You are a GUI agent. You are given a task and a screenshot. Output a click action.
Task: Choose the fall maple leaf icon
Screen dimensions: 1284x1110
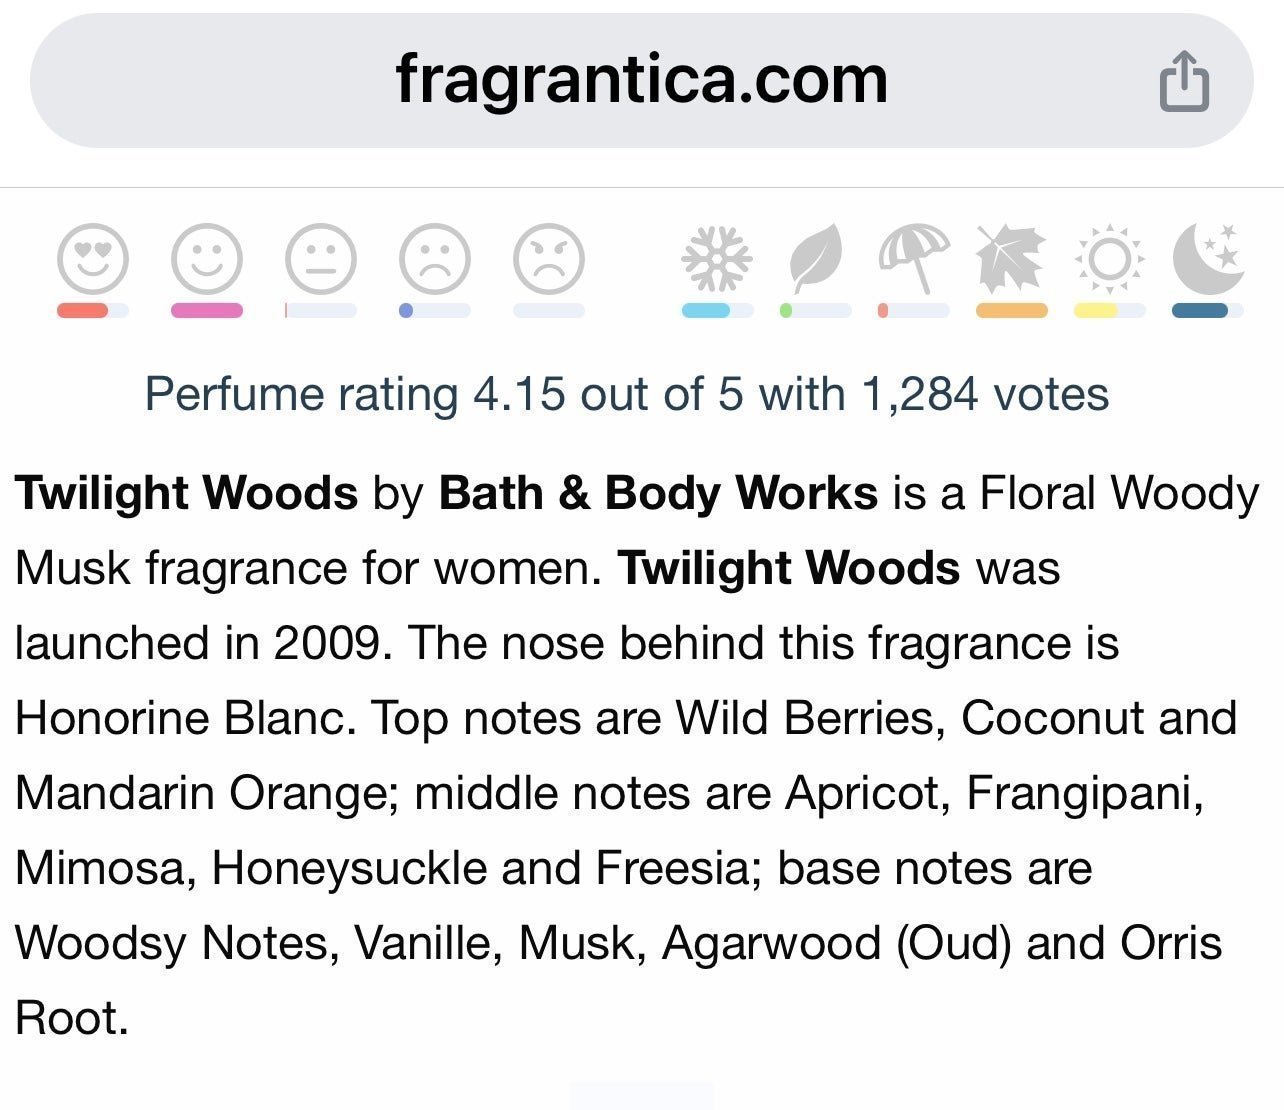(1012, 259)
